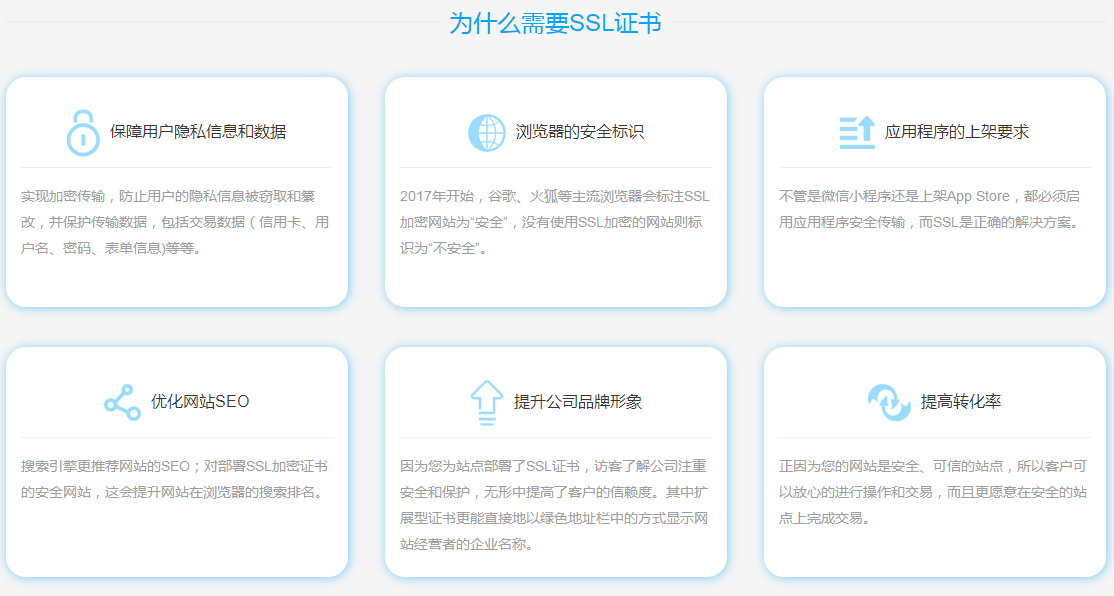Click the 提升公司品牌形象 heading text

(578, 402)
